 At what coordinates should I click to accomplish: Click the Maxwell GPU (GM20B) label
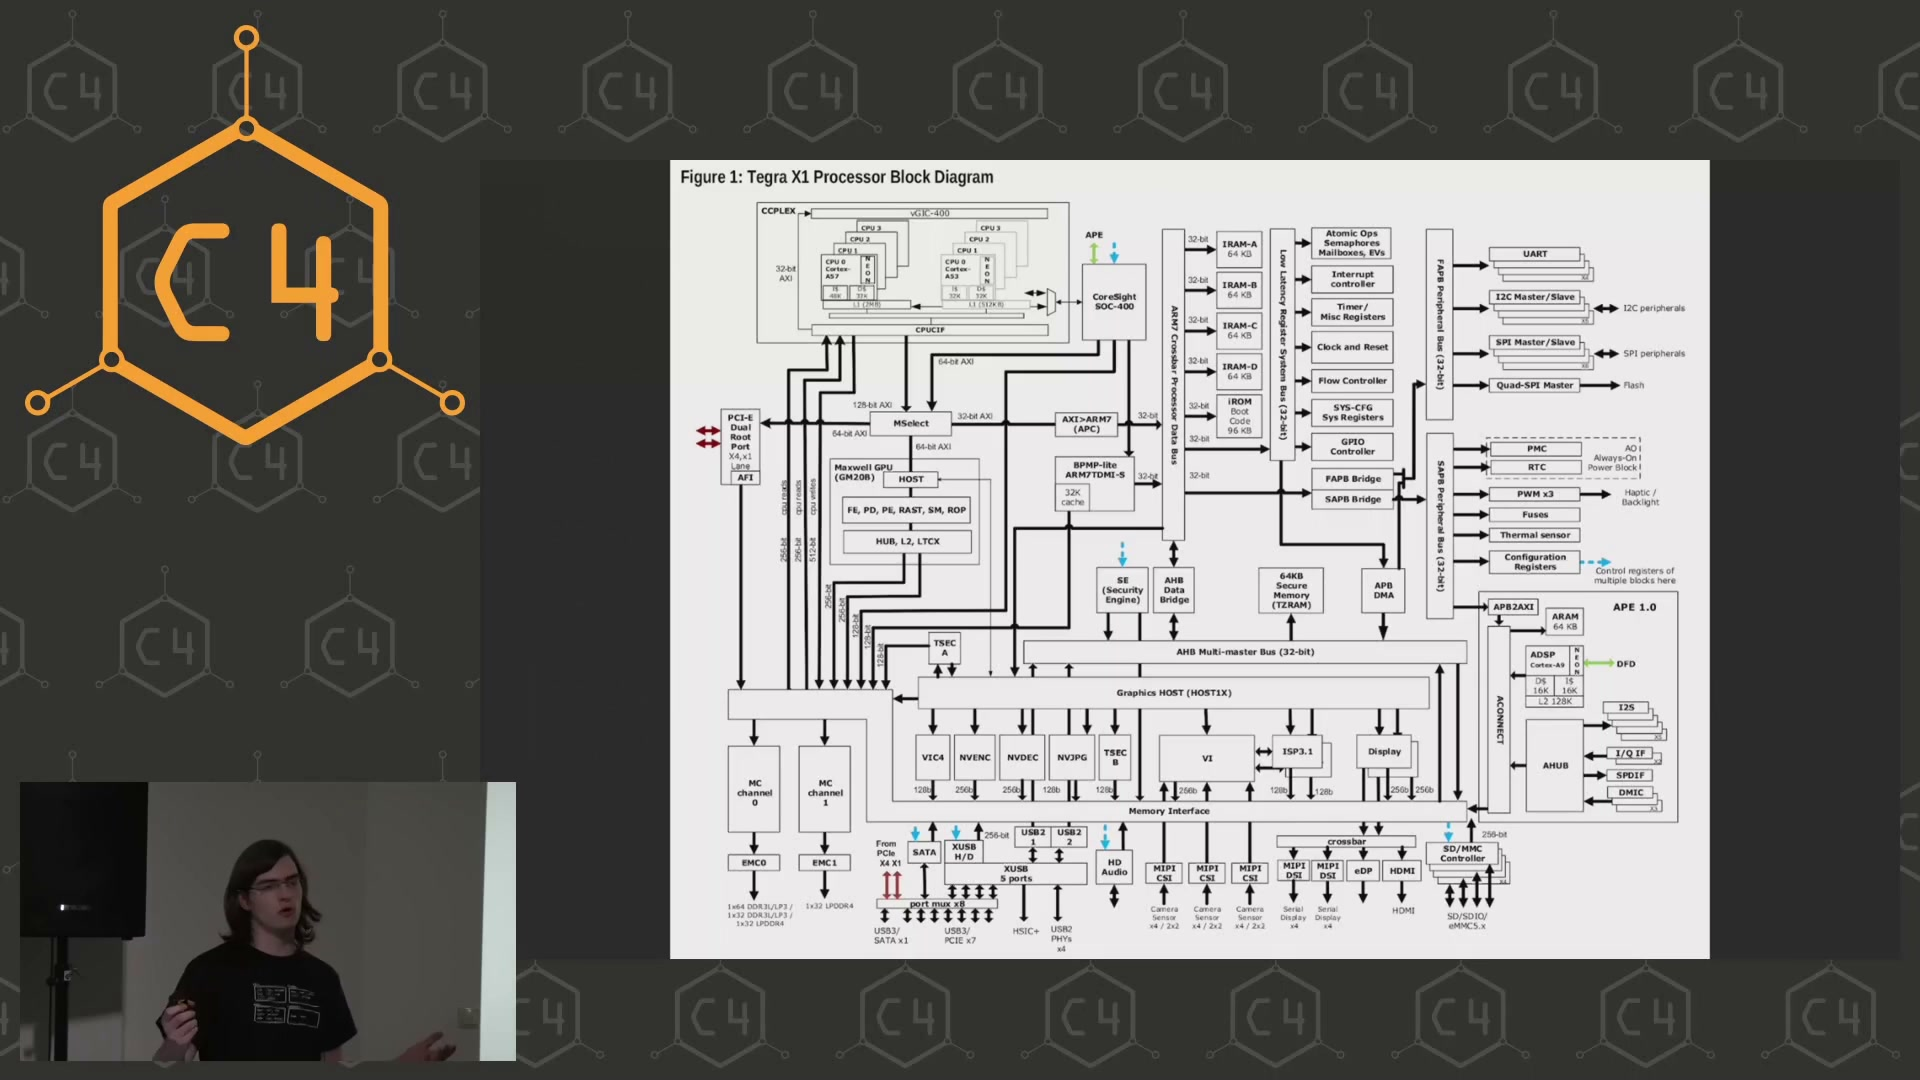click(863, 472)
